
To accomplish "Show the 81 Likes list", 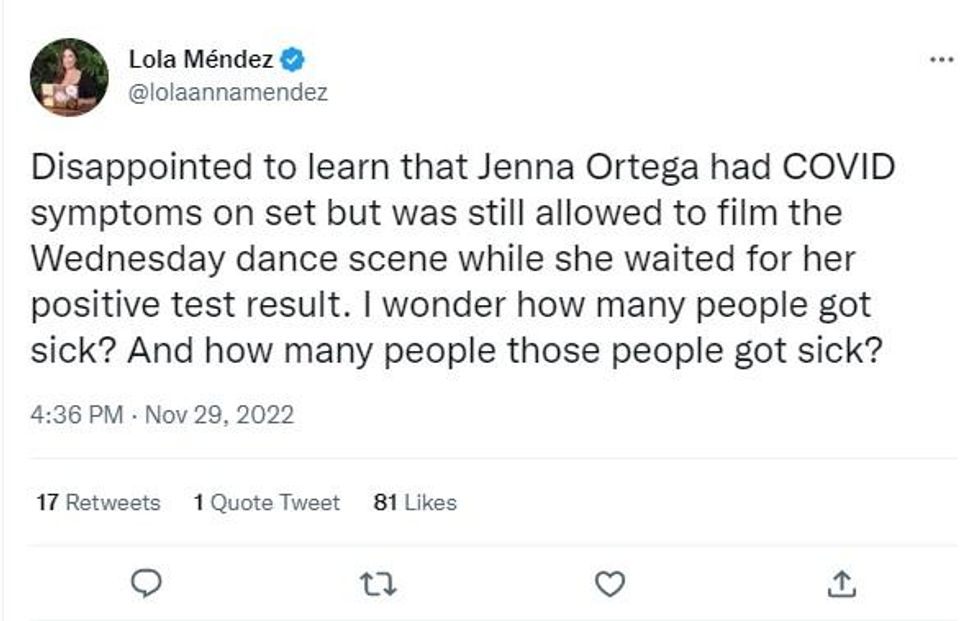I will [x=414, y=503].
